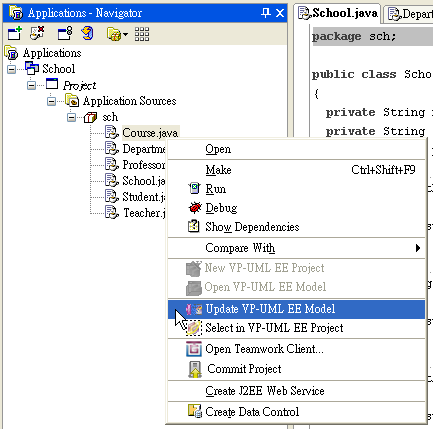Choose Run from the context menu
The image size is (433, 429).
point(296,189)
